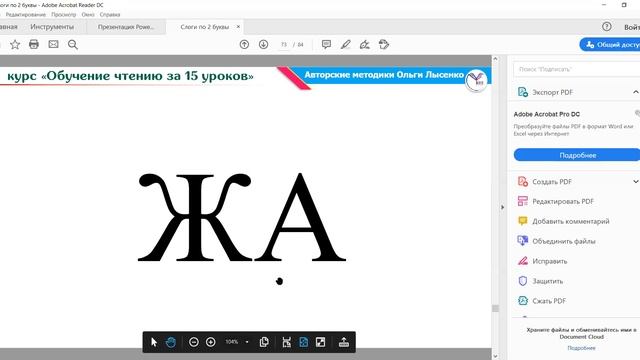
Task: Select the Слоги по 2 буквы tab
Action: point(204,27)
